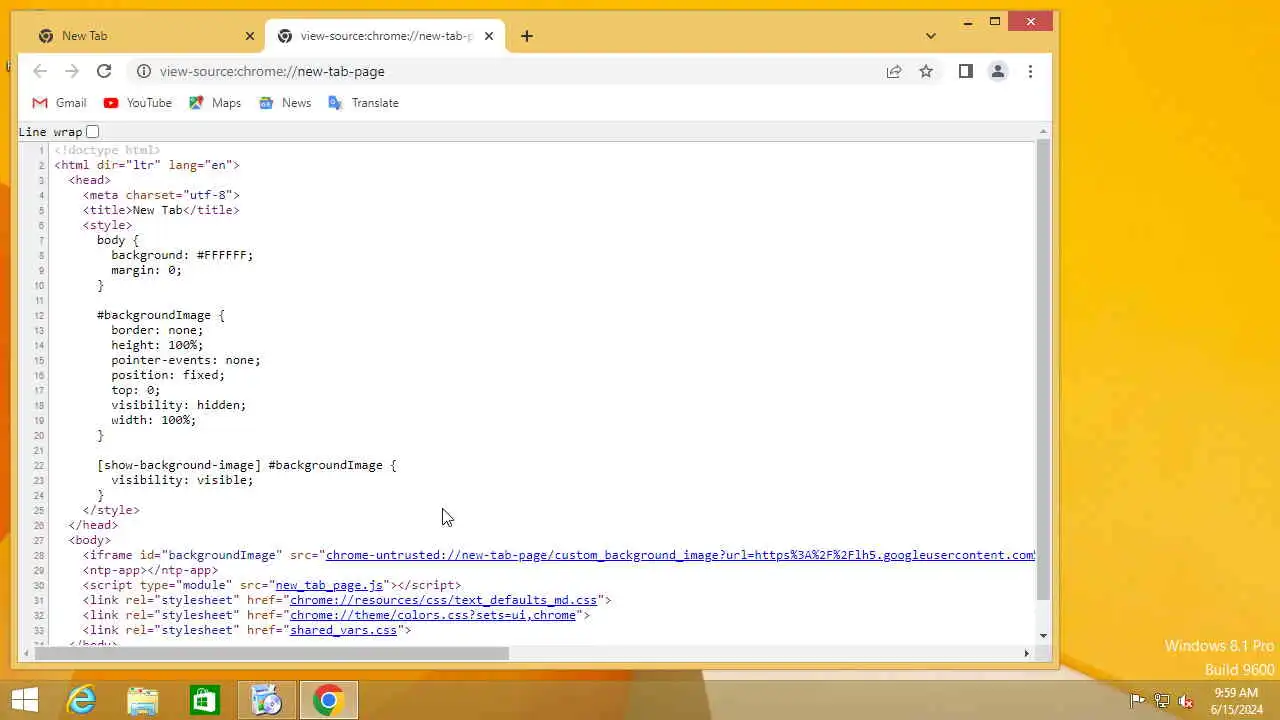Image resolution: width=1280 pixels, height=720 pixels.
Task: Open the chrome://theme/colors.css link
Action: tap(432, 615)
